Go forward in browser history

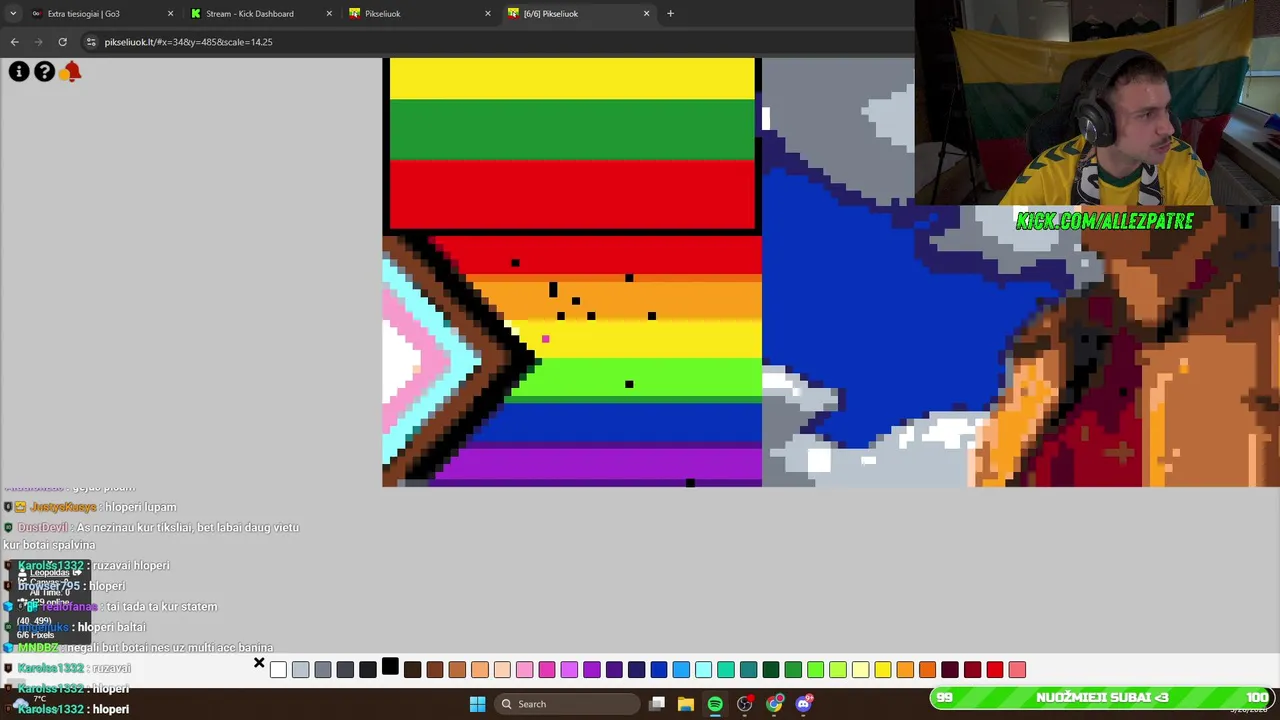(x=38, y=42)
